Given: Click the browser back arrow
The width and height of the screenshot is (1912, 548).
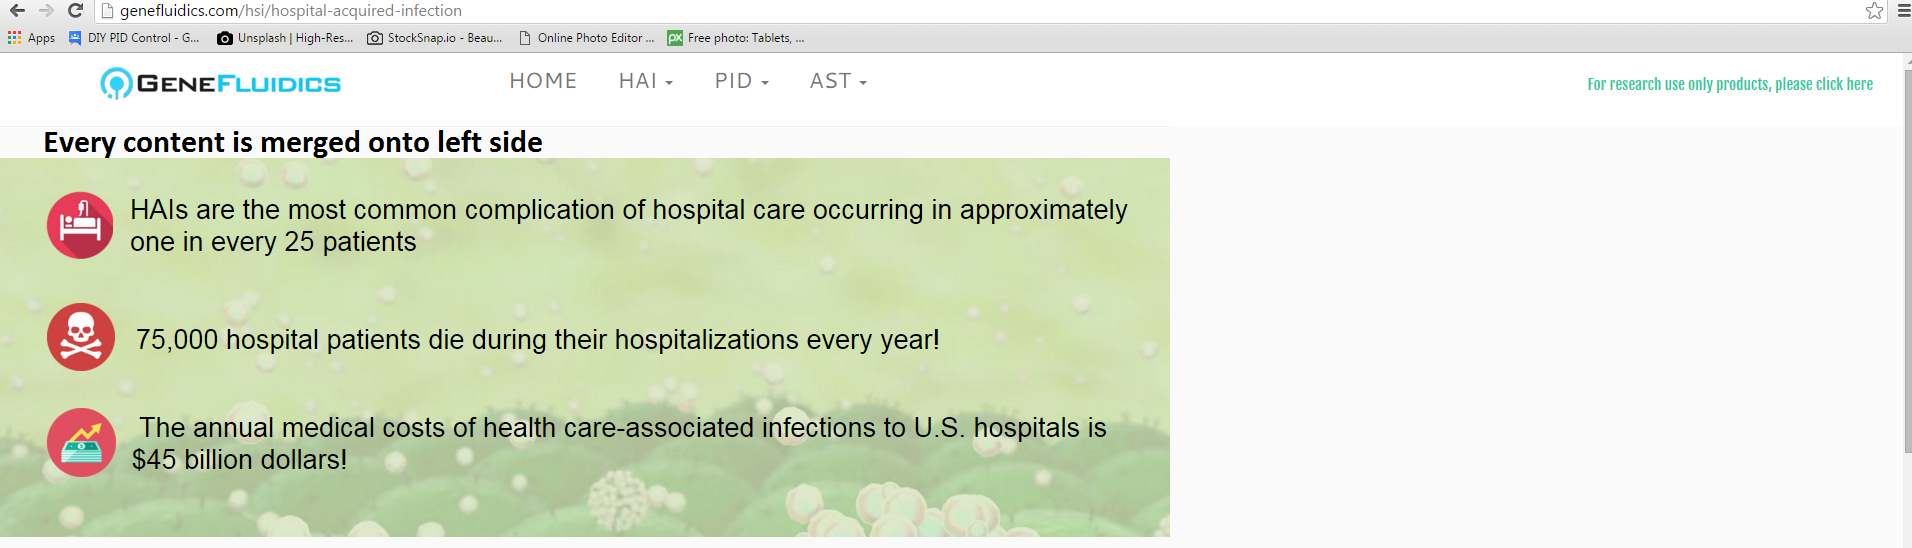Looking at the screenshot, I should (x=17, y=11).
